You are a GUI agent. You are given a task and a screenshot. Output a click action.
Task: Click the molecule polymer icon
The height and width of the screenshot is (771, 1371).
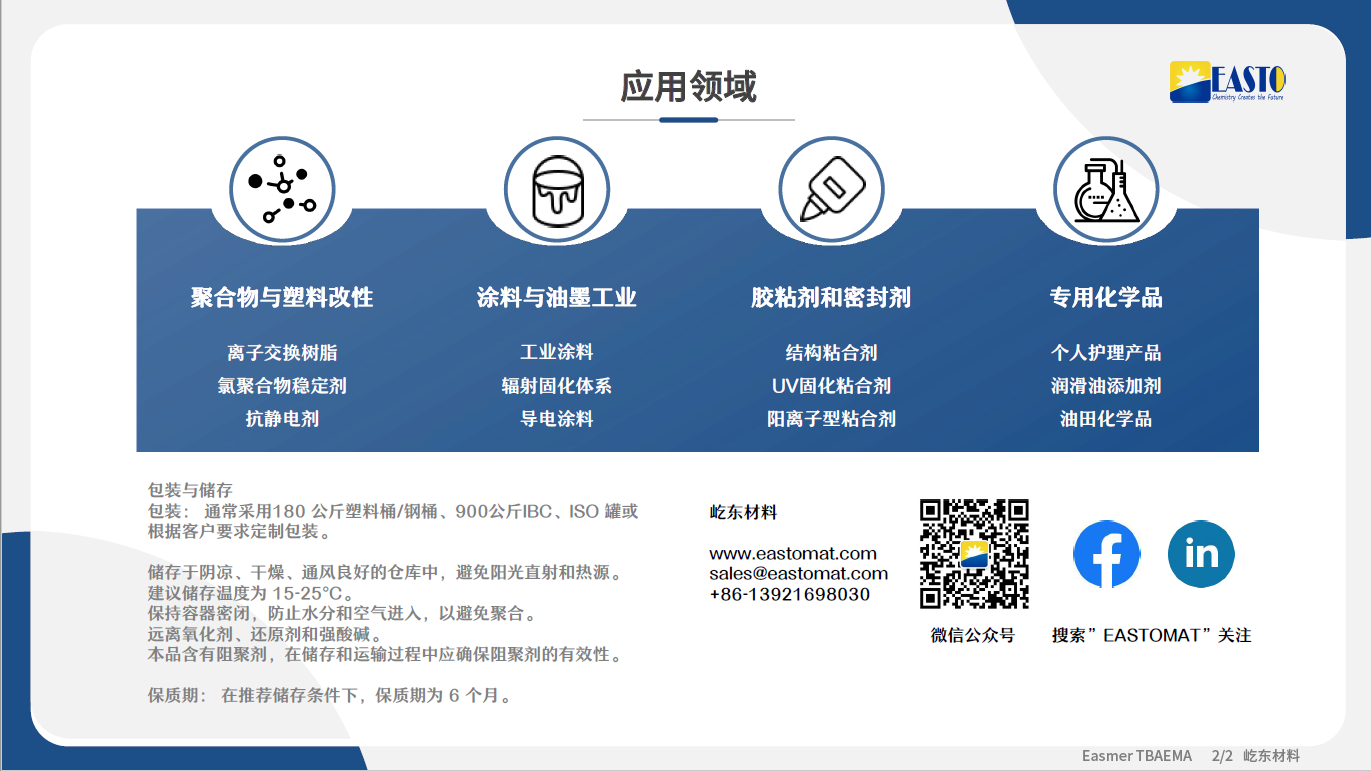click(282, 189)
